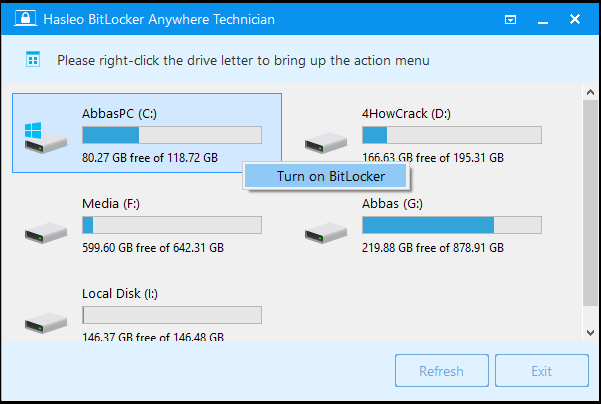
Task: Select the Local Disk (I:) drive icon
Action: pyautogui.click(x=46, y=323)
